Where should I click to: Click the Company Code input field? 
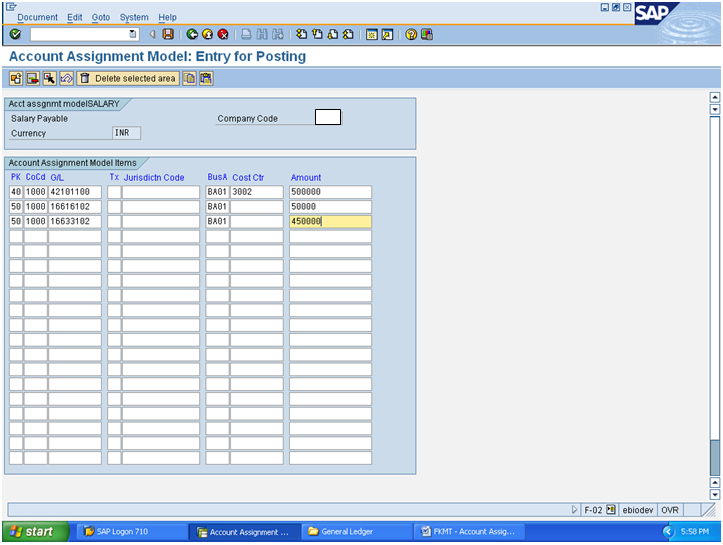tap(328, 117)
